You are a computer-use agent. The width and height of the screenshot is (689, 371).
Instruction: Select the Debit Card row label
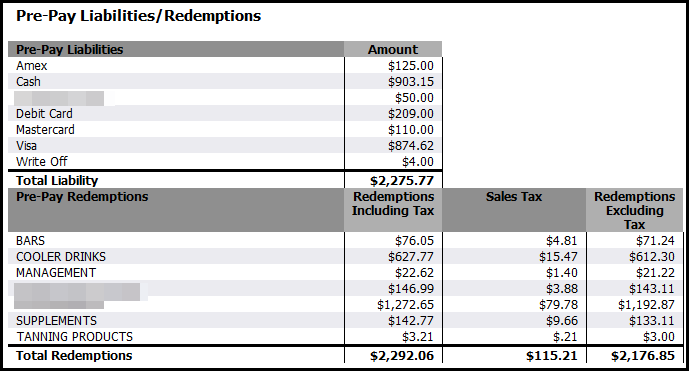44,114
